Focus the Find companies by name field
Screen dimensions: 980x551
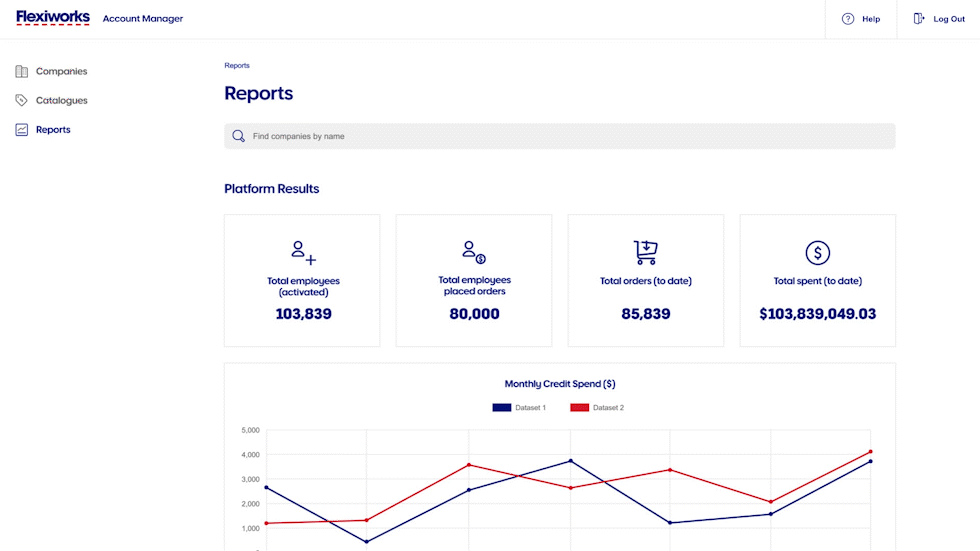[559, 136]
